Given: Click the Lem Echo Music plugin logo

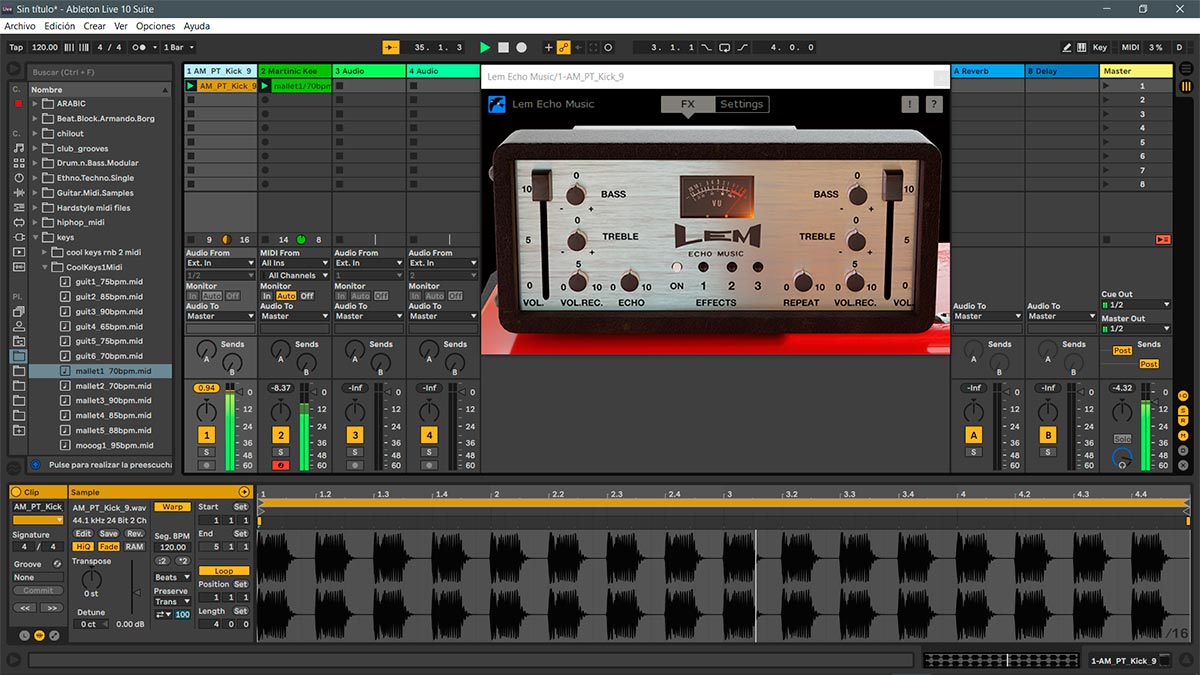Looking at the screenshot, I should [x=496, y=104].
